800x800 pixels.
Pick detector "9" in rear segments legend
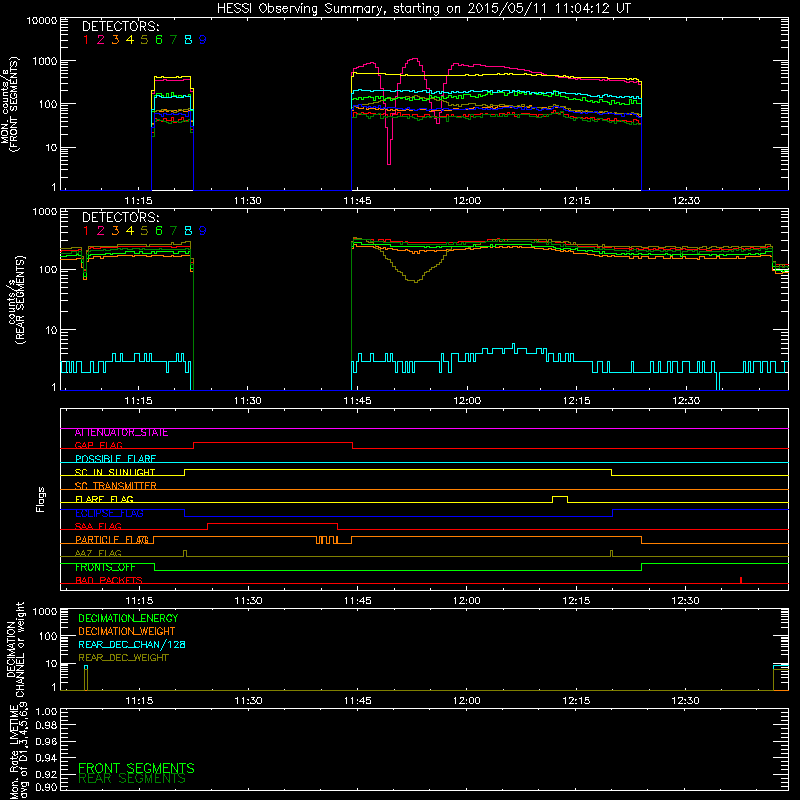(203, 231)
